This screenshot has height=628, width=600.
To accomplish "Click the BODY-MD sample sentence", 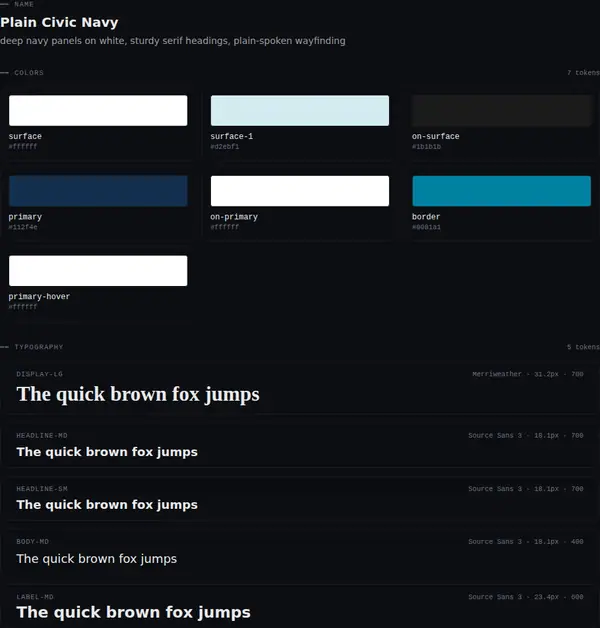I will pos(97,559).
